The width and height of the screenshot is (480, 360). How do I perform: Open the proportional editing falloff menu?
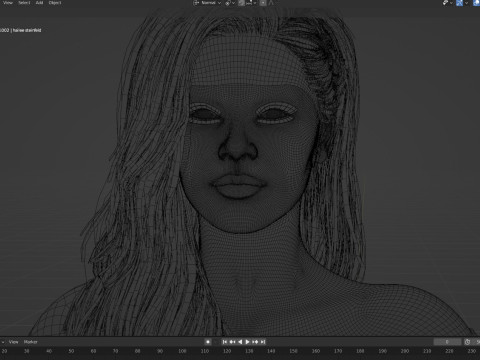pos(271,3)
